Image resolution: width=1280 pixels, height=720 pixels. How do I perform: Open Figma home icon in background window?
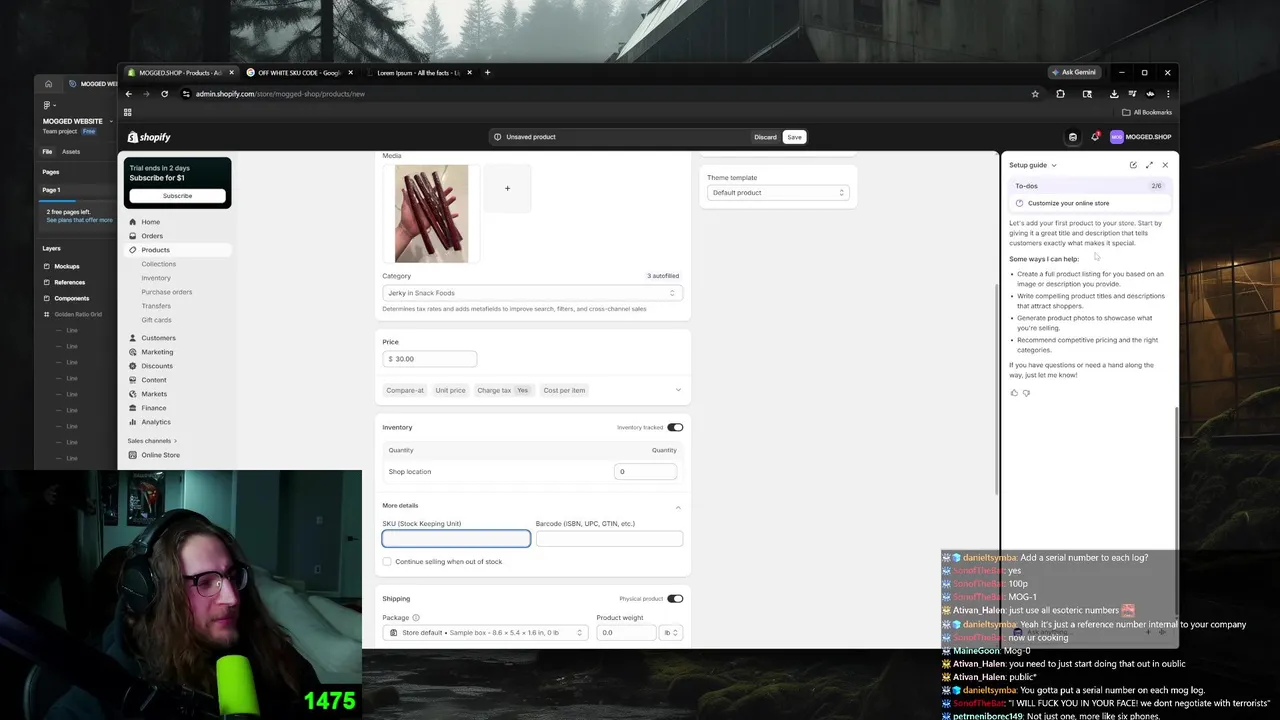[x=48, y=84]
